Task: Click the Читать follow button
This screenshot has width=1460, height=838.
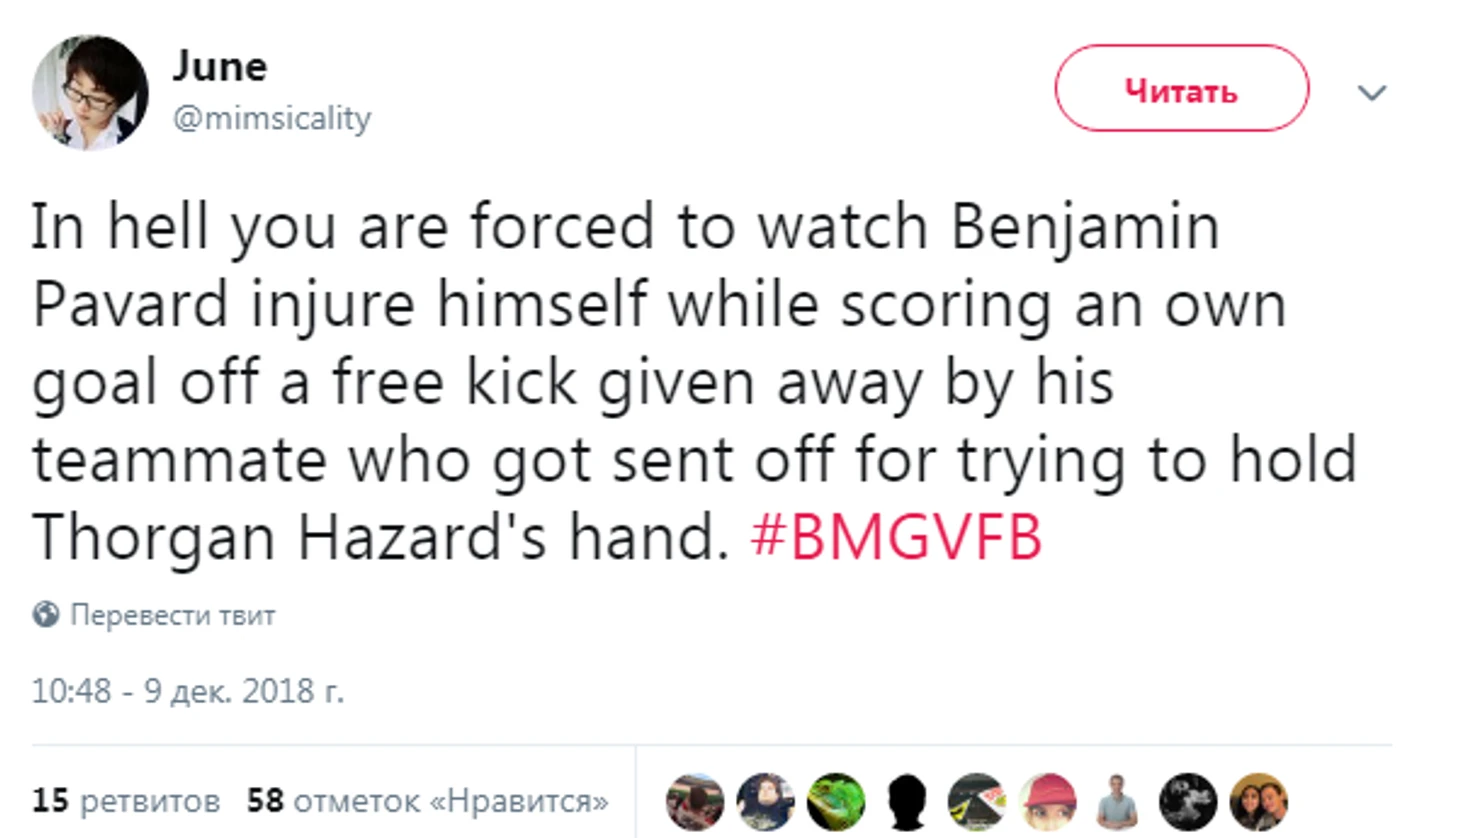Action: point(1181,89)
